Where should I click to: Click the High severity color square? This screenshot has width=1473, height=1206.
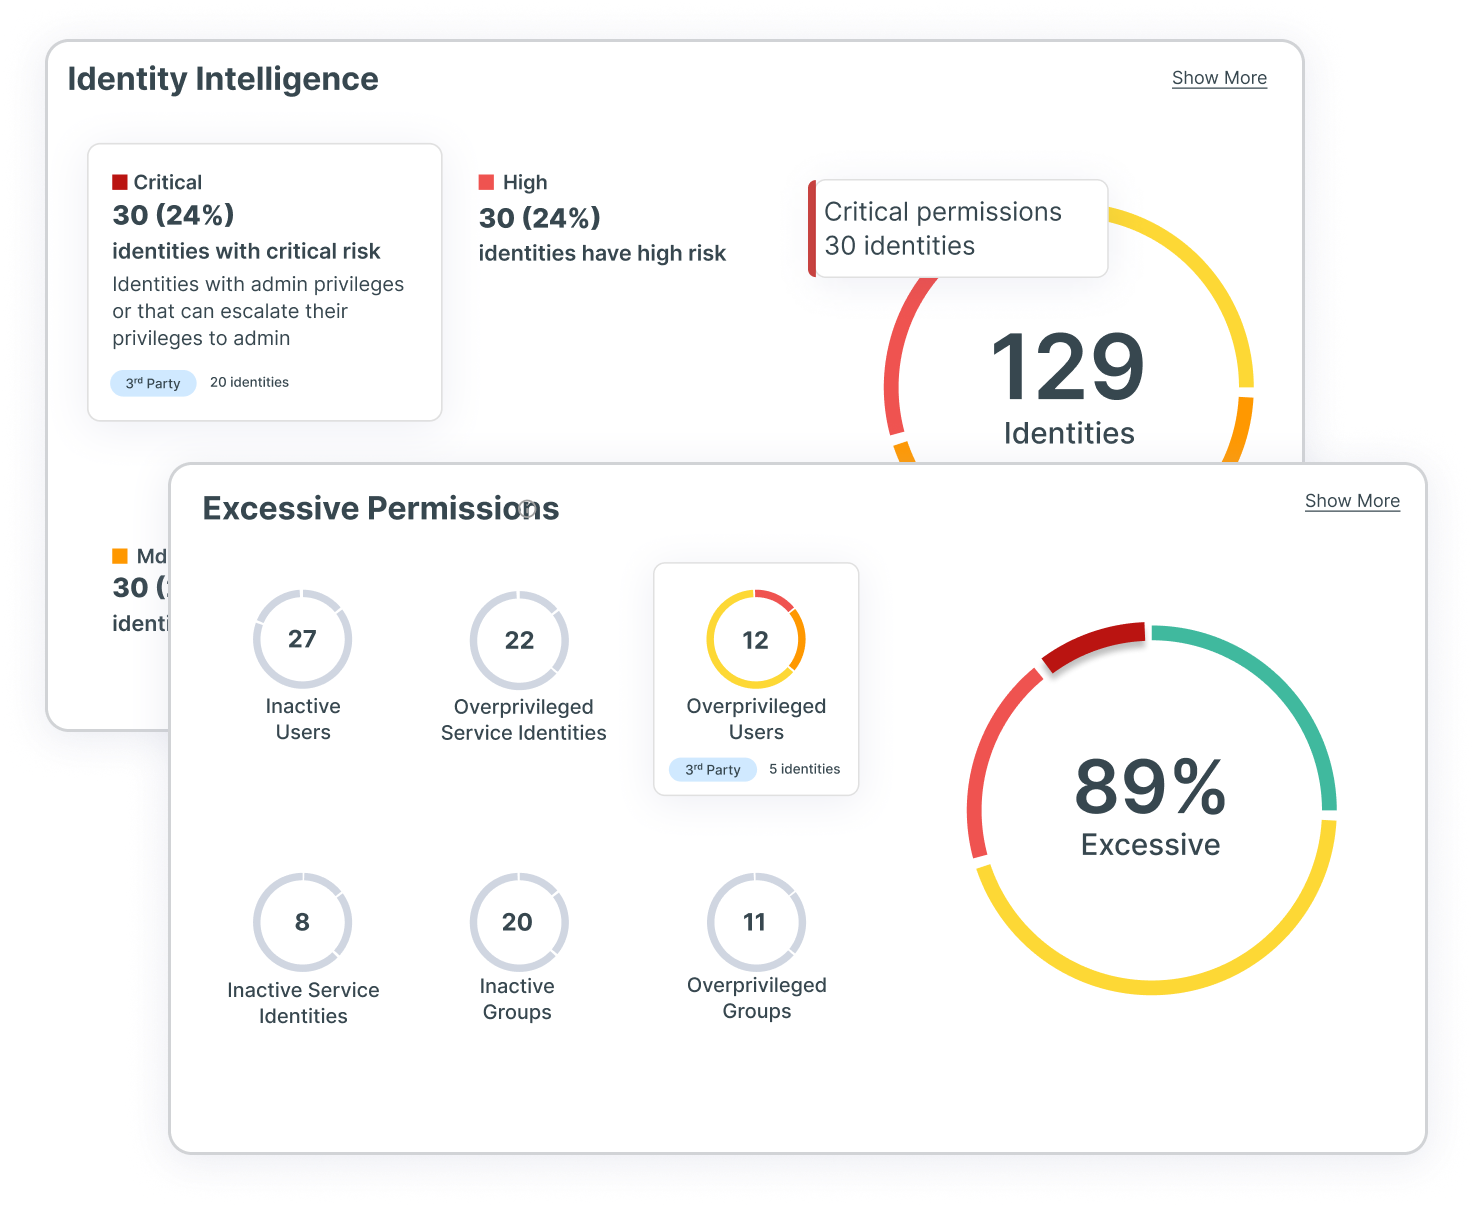(487, 182)
